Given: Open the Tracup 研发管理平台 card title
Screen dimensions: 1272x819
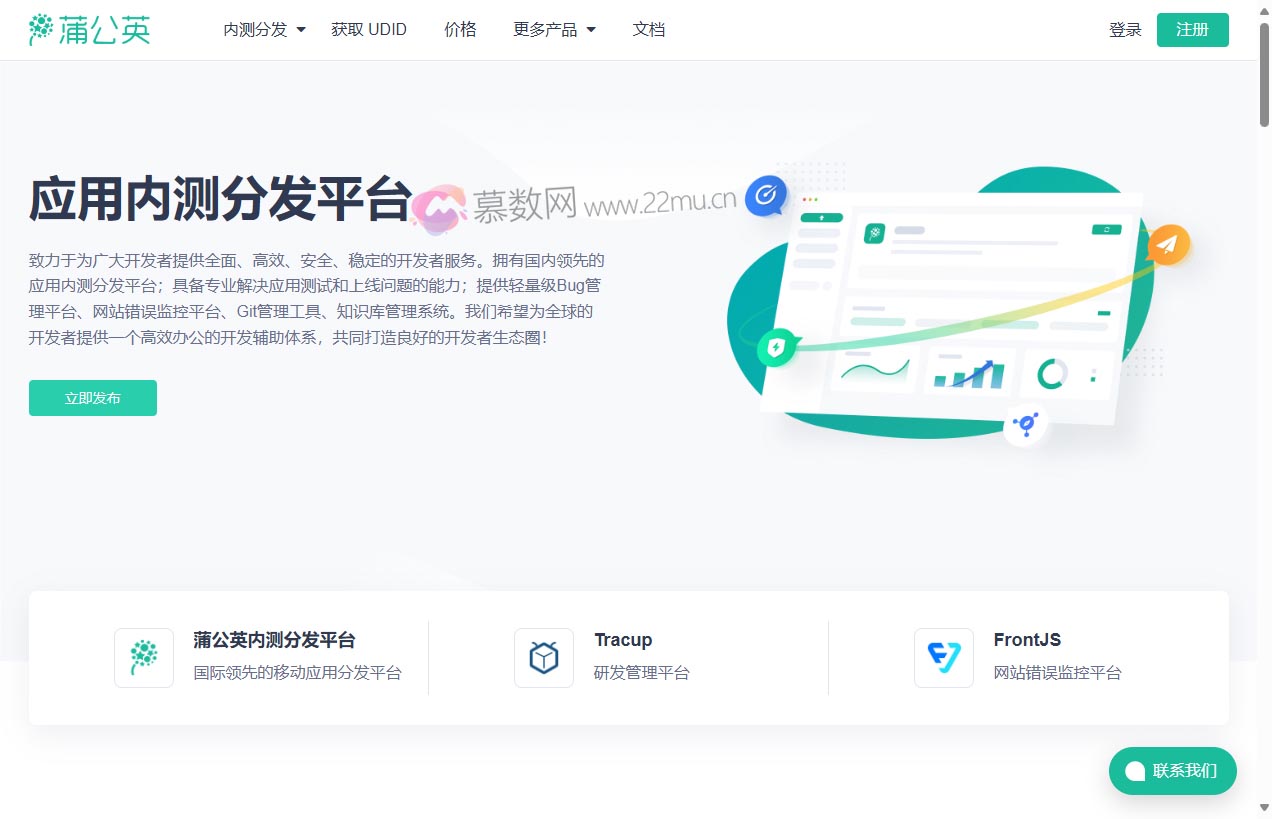Looking at the screenshot, I should coord(623,640).
